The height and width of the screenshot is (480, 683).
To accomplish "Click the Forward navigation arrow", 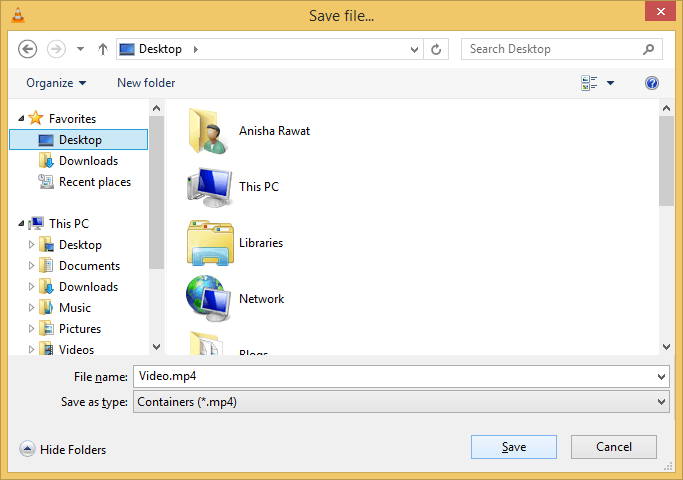I will [x=56, y=49].
